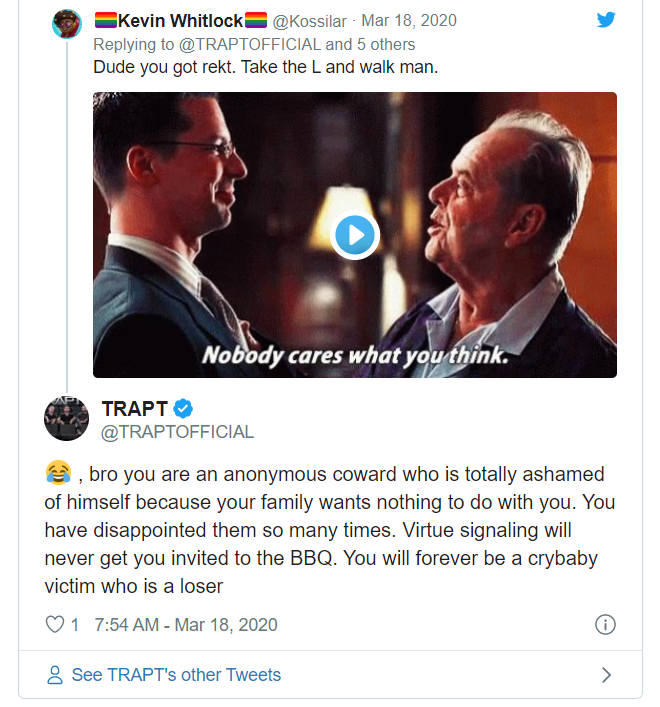Image resolution: width=660 pixels, height=707 pixels.
Task: Click Kevin Whitlock's round profile avatar
Action: point(67,23)
